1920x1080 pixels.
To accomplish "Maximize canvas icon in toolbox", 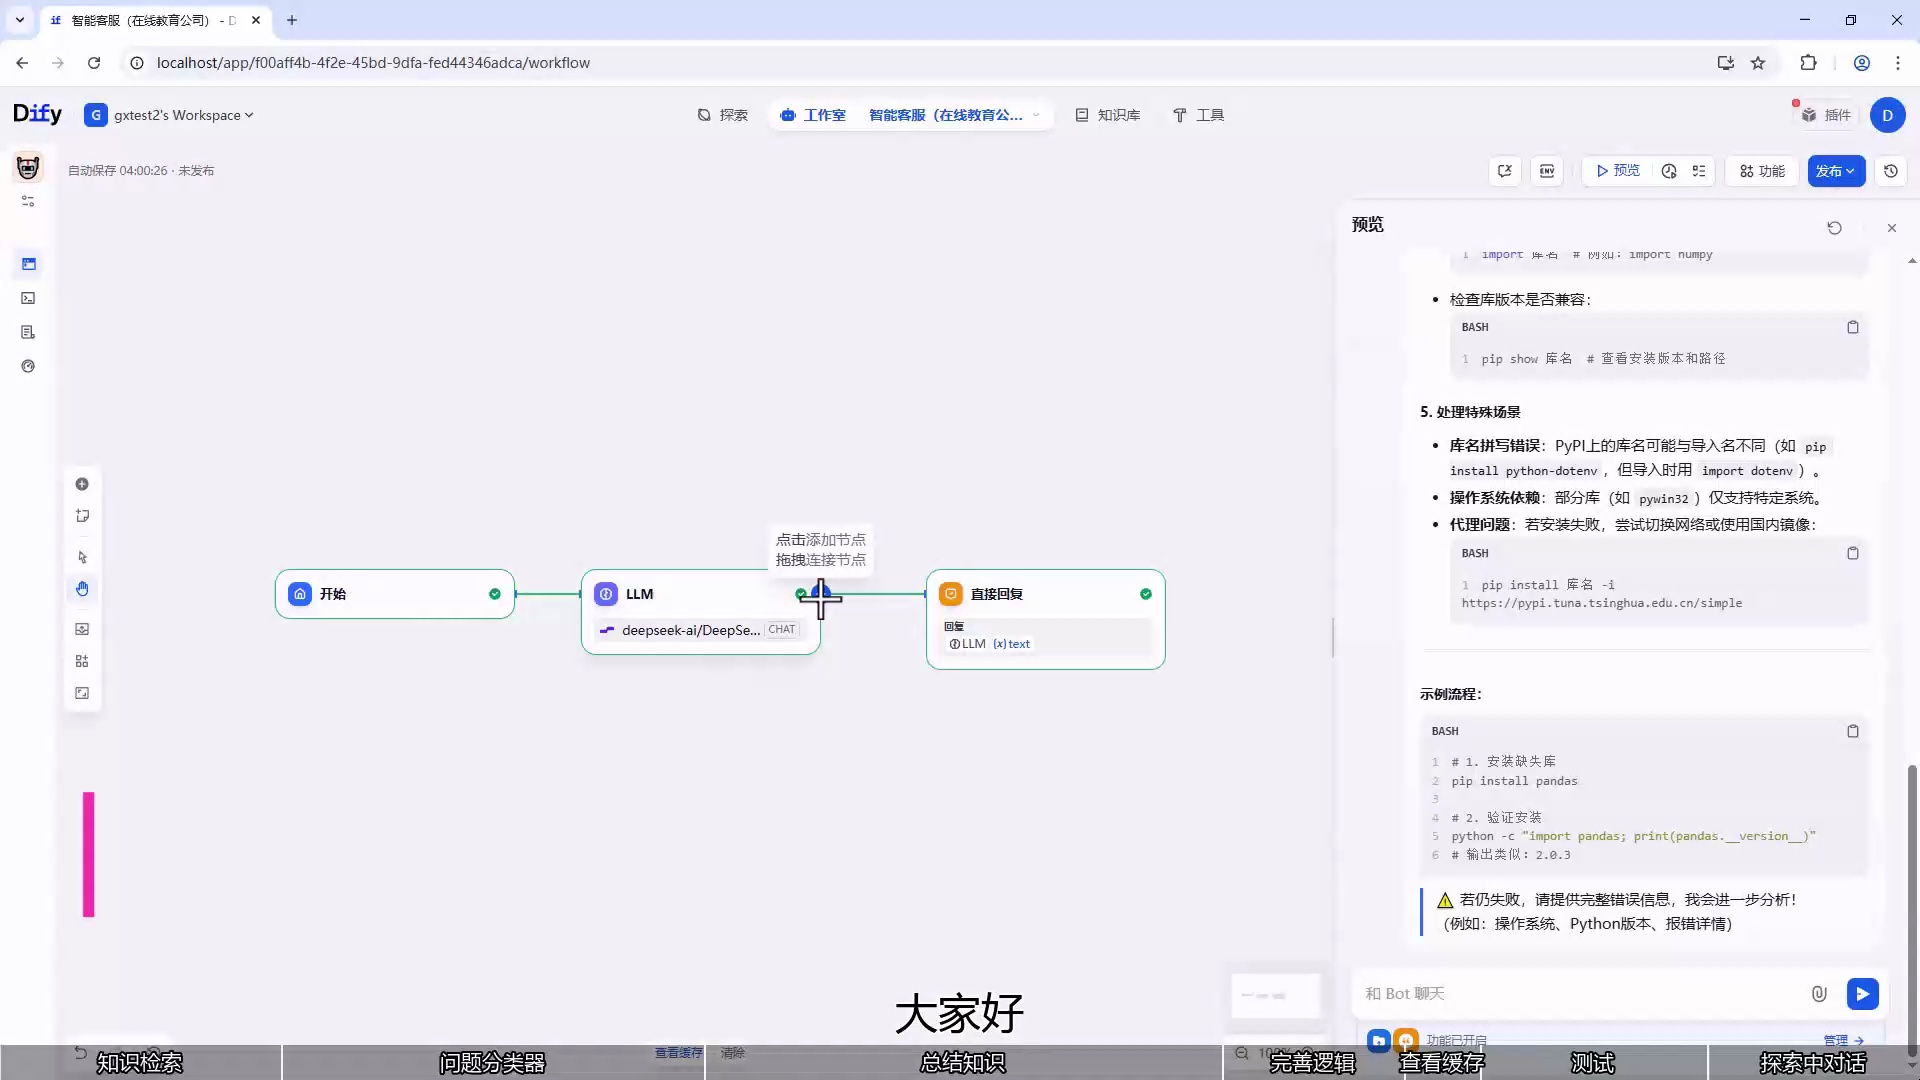I will 82,693.
